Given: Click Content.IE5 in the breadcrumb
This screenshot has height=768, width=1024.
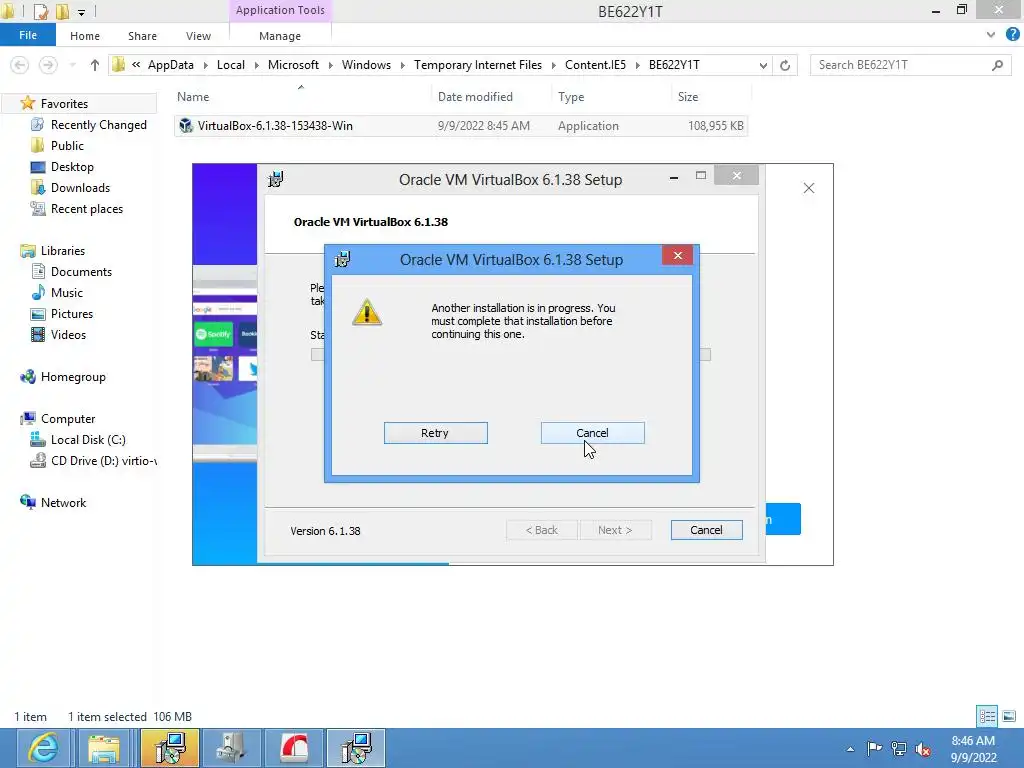Looking at the screenshot, I should coord(596,65).
